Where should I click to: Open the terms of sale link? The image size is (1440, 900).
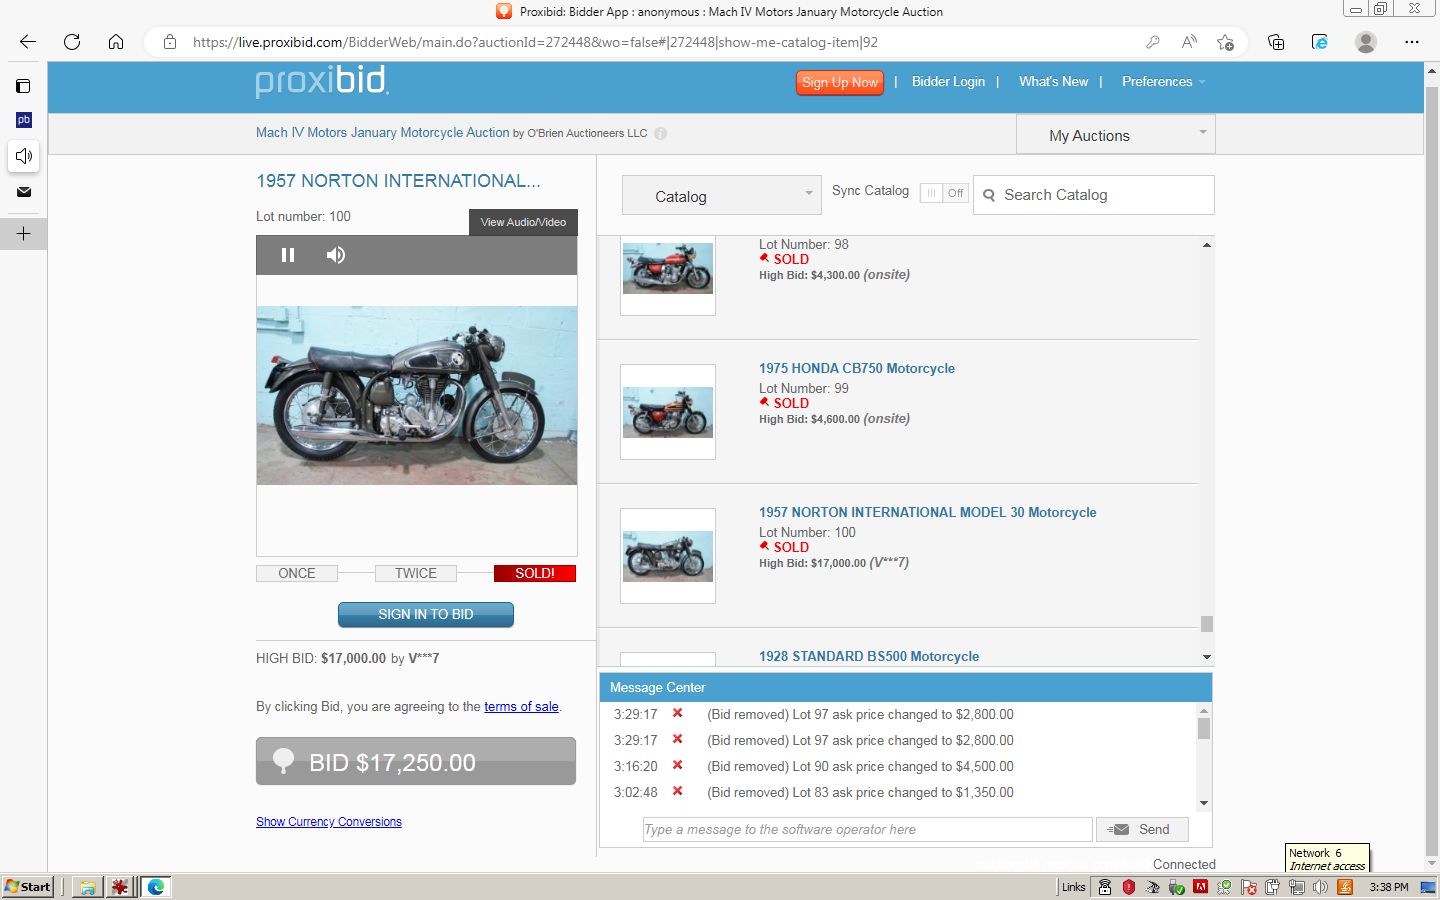point(521,706)
